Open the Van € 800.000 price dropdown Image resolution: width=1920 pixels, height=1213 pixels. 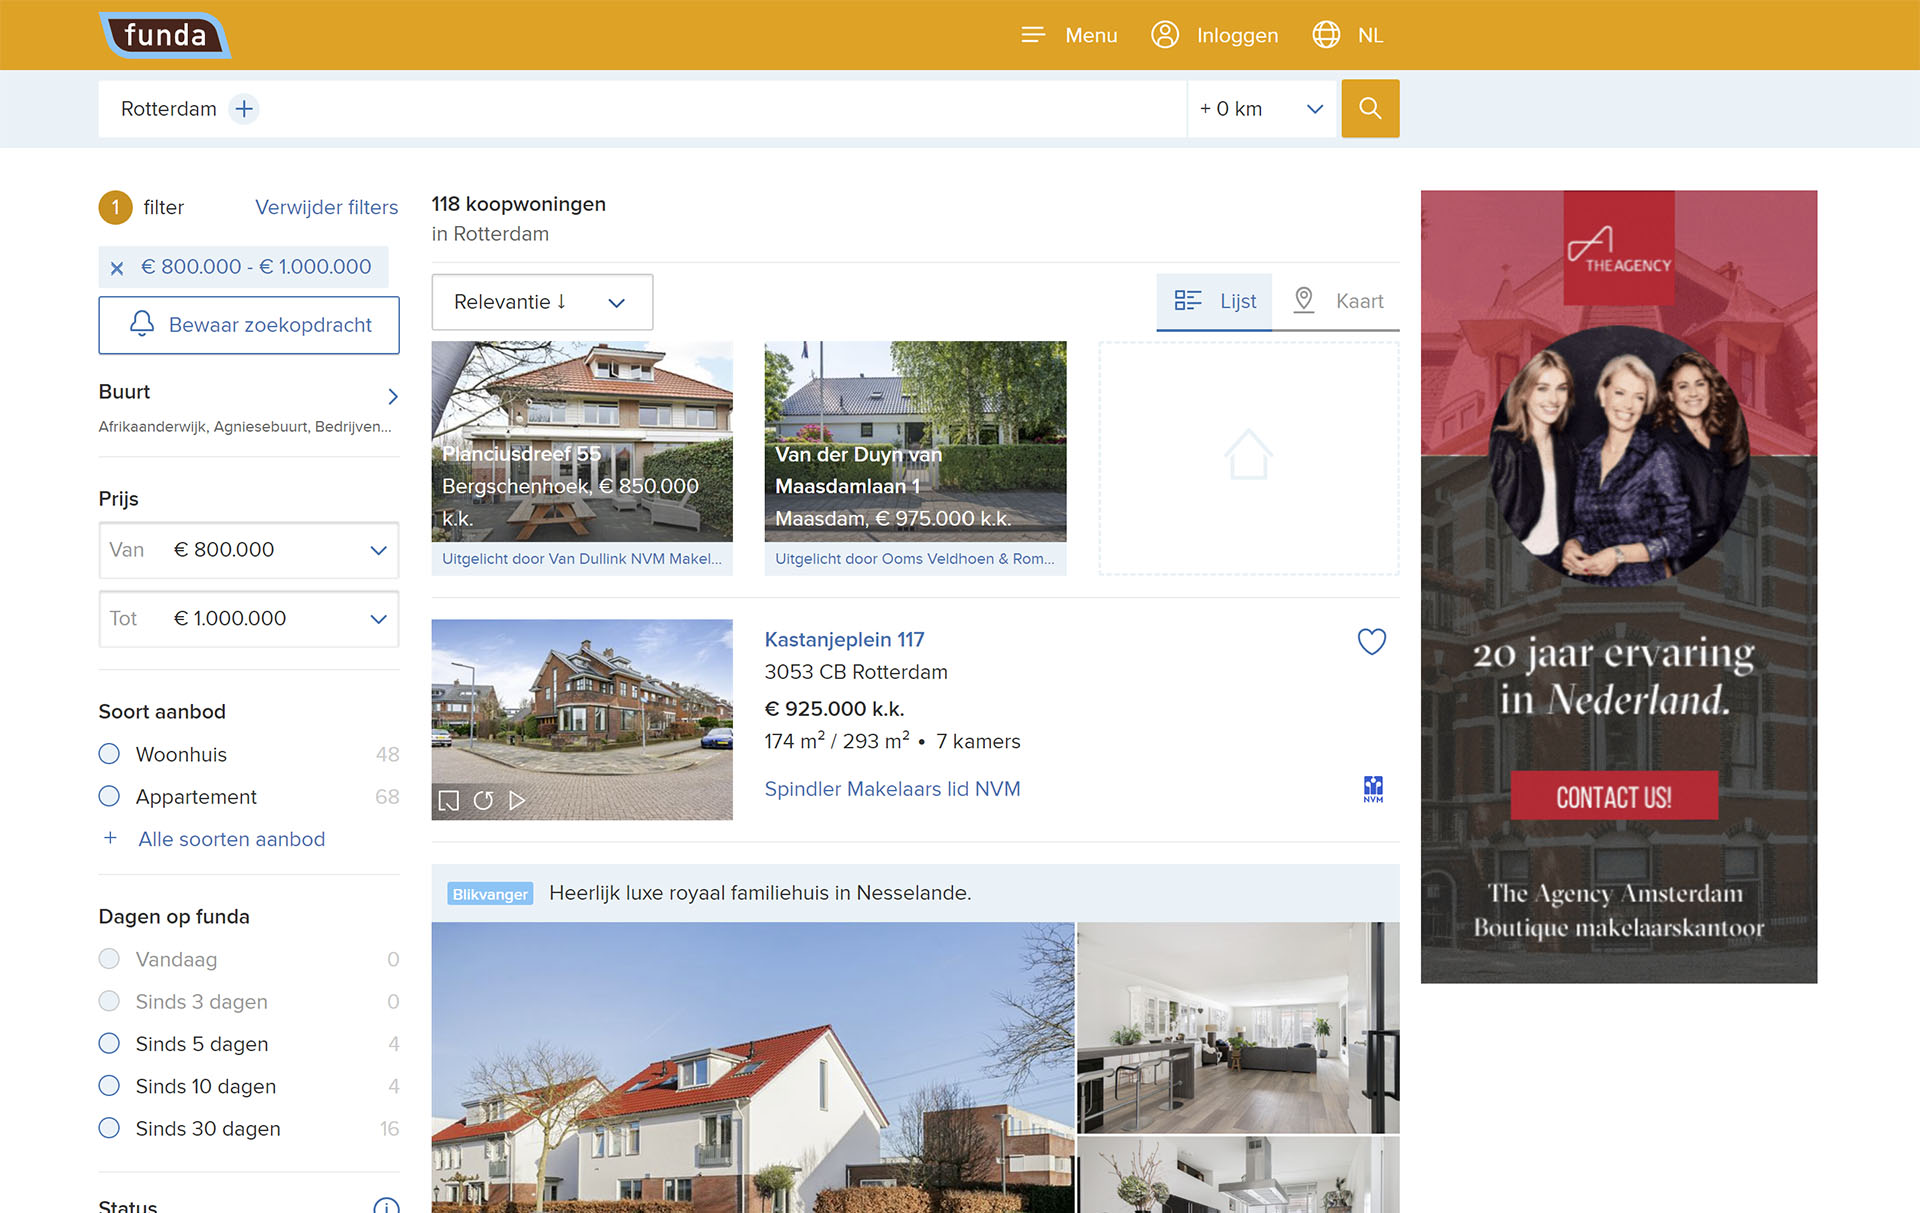pos(249,550)
